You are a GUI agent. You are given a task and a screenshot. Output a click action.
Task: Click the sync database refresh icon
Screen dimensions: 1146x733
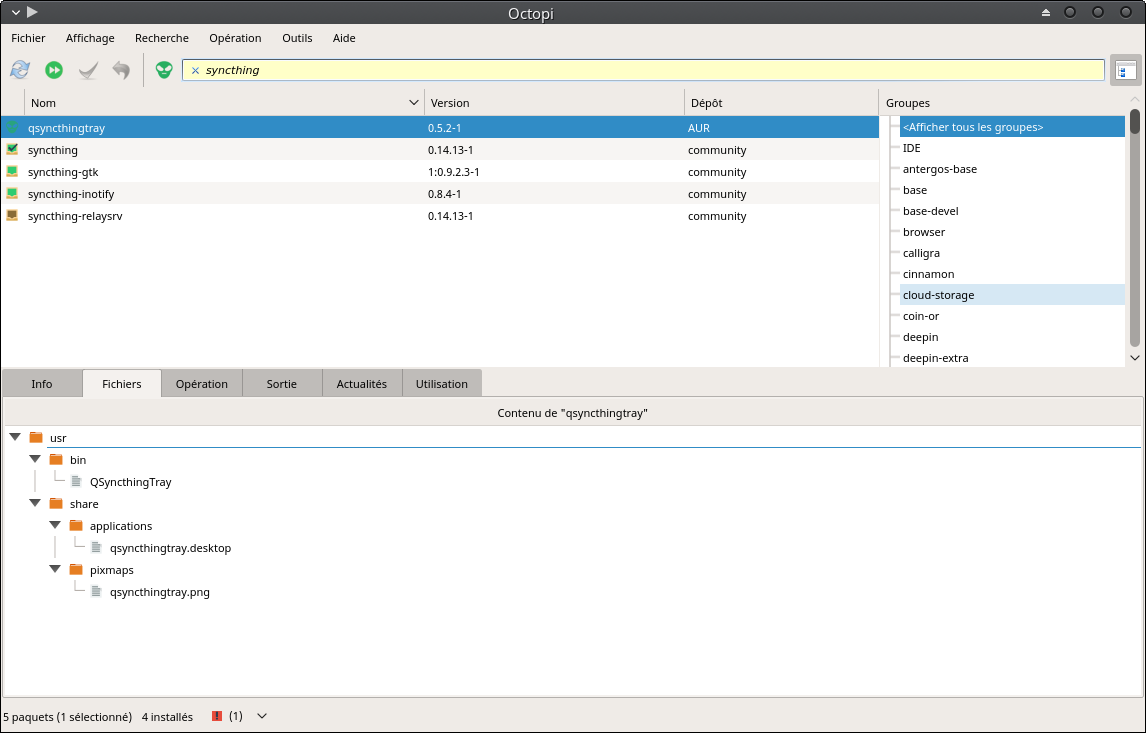click(20, 70)
